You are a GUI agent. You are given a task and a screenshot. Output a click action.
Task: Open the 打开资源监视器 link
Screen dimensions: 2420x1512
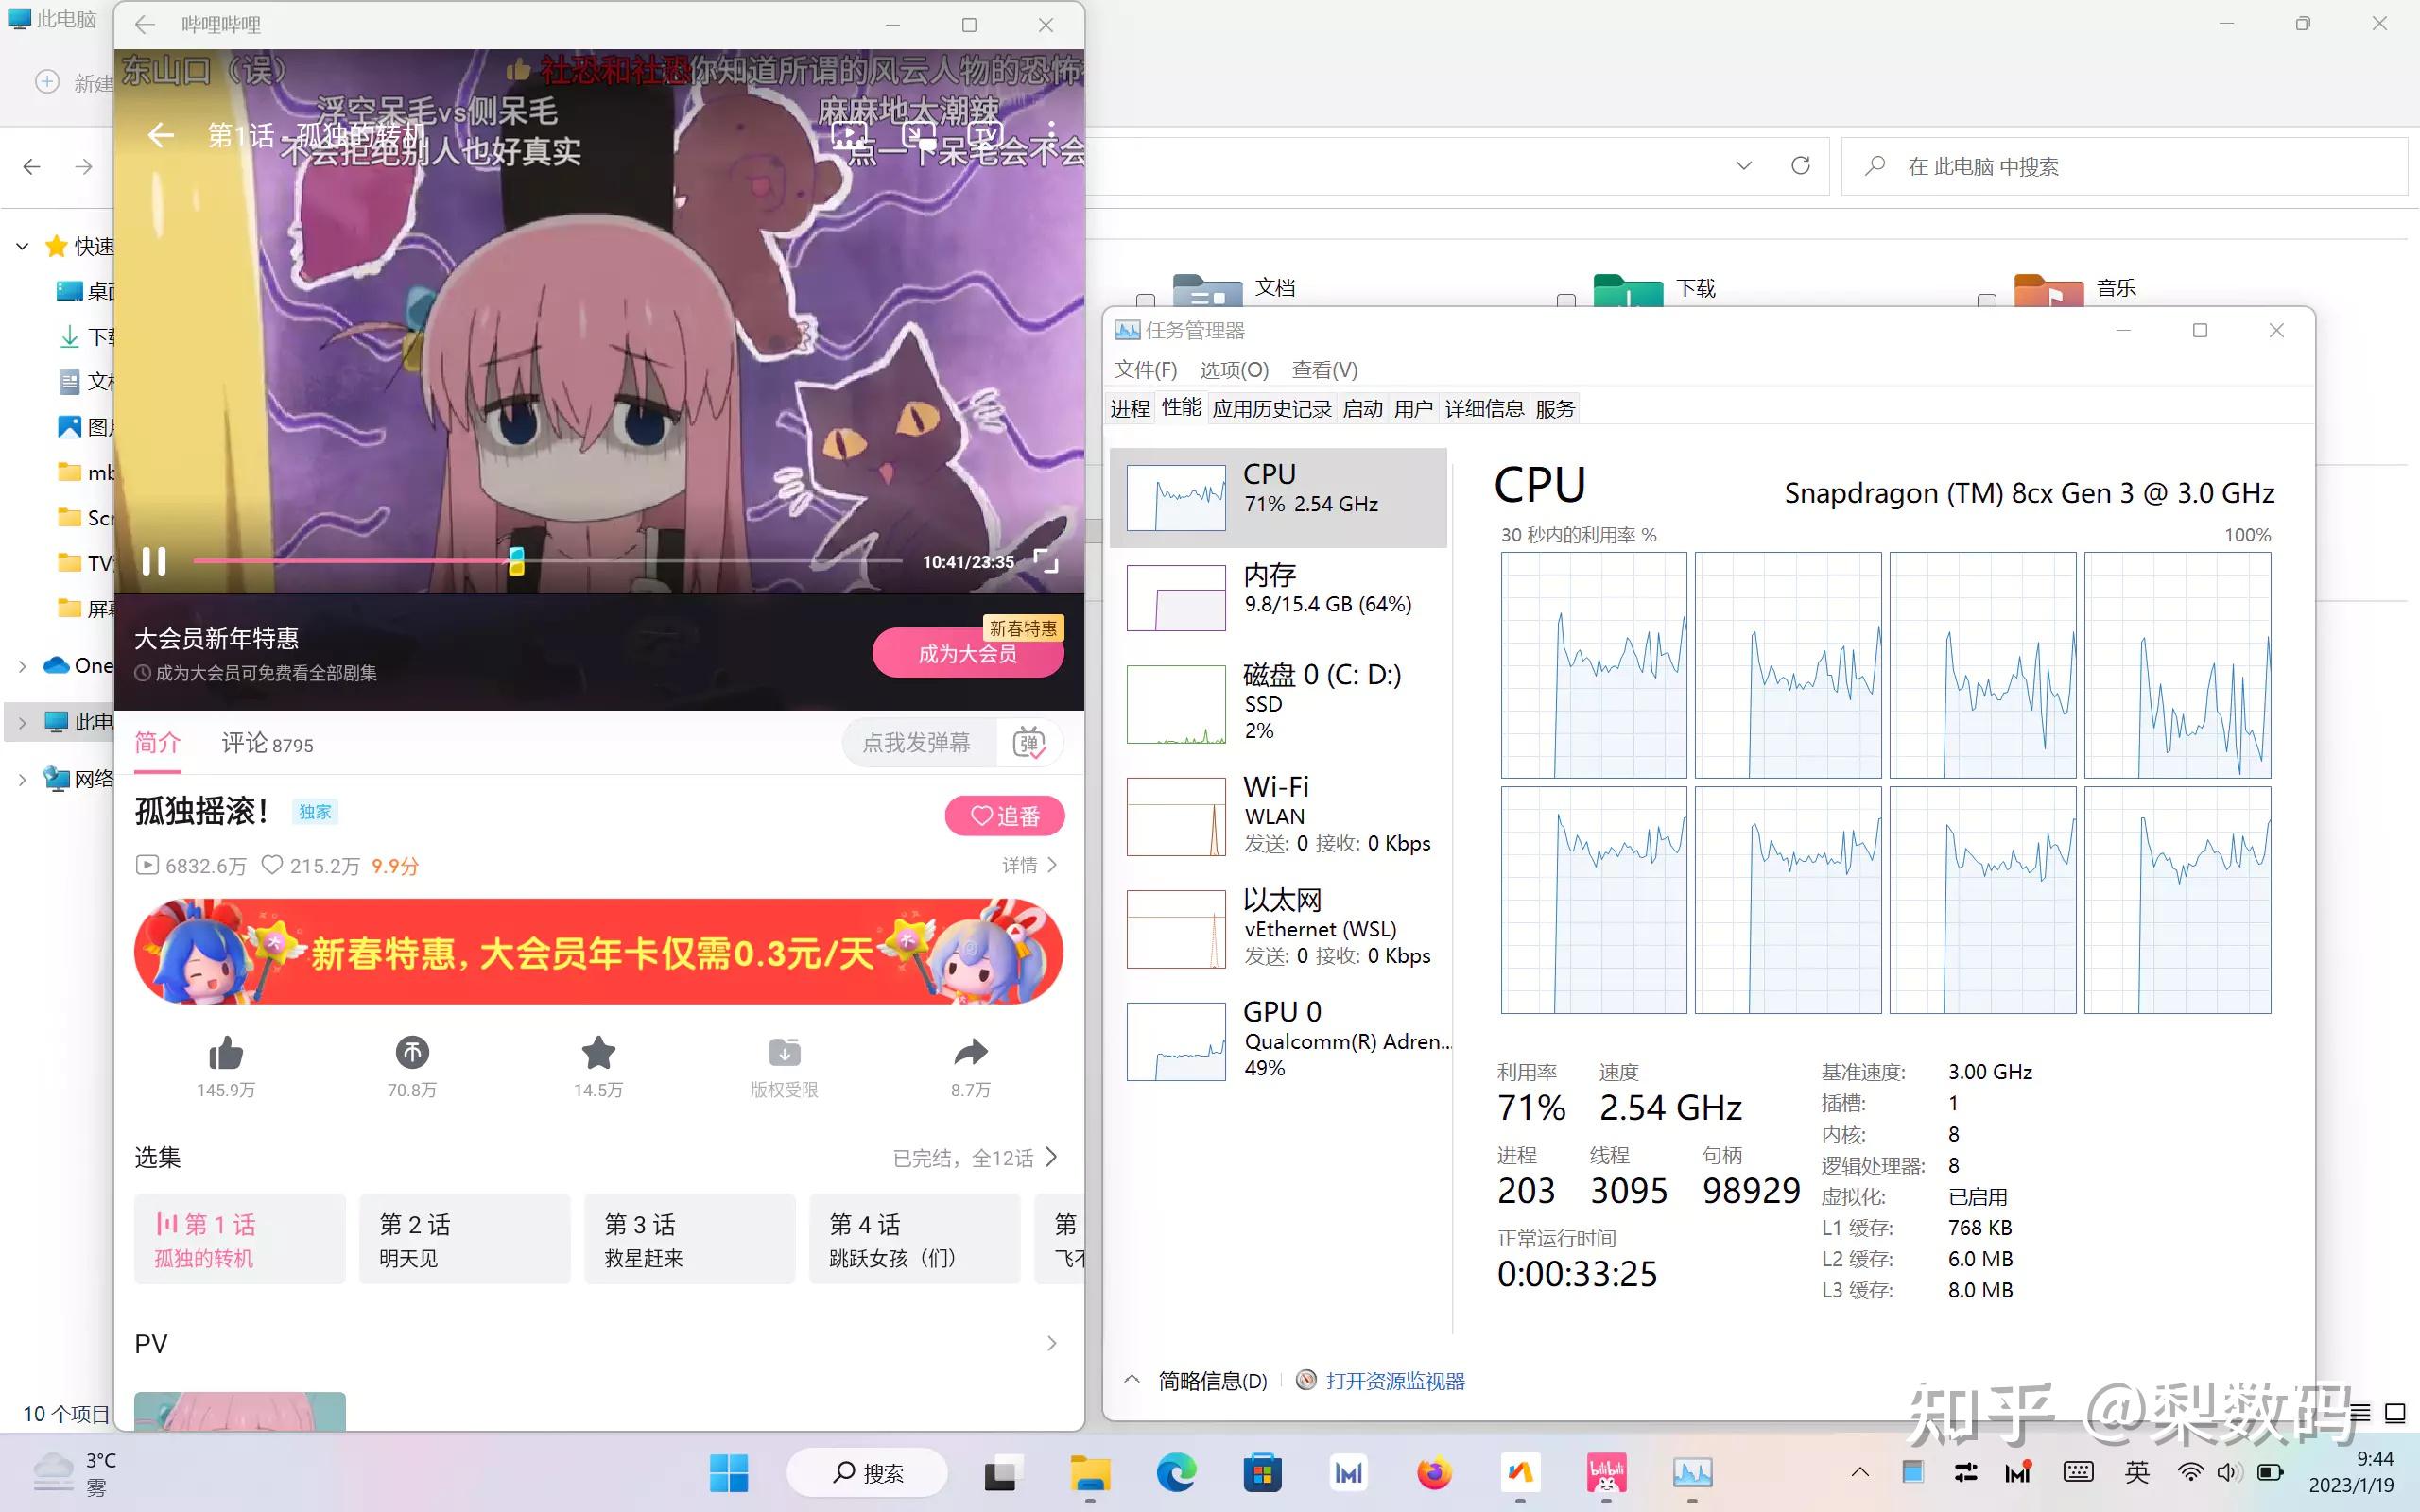coord(1394,1381)
